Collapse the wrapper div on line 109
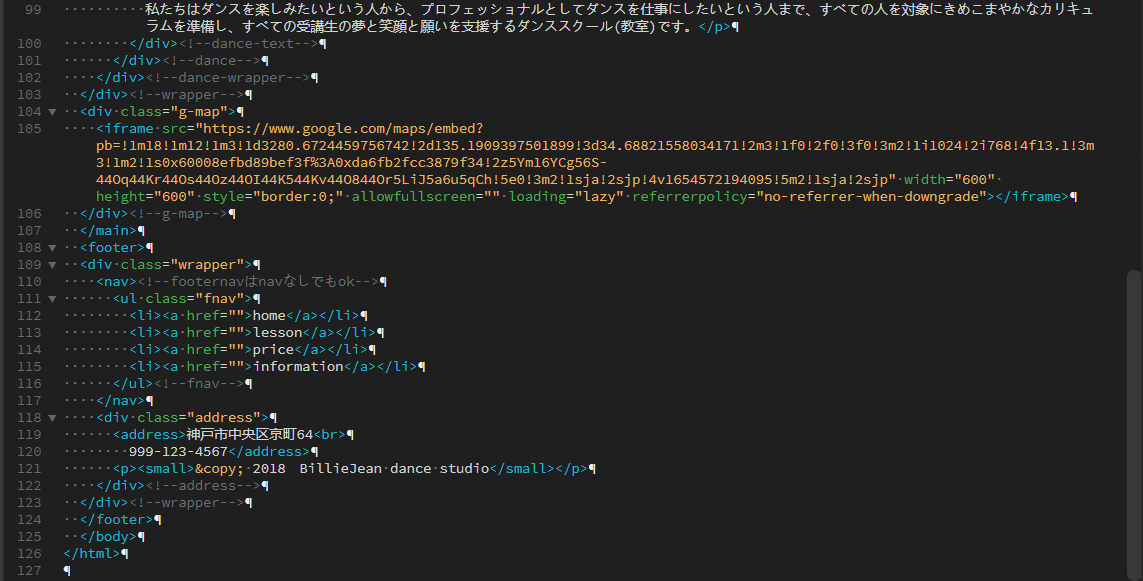The height and width of the screenshot is (581, 1143). coord(52,264)
